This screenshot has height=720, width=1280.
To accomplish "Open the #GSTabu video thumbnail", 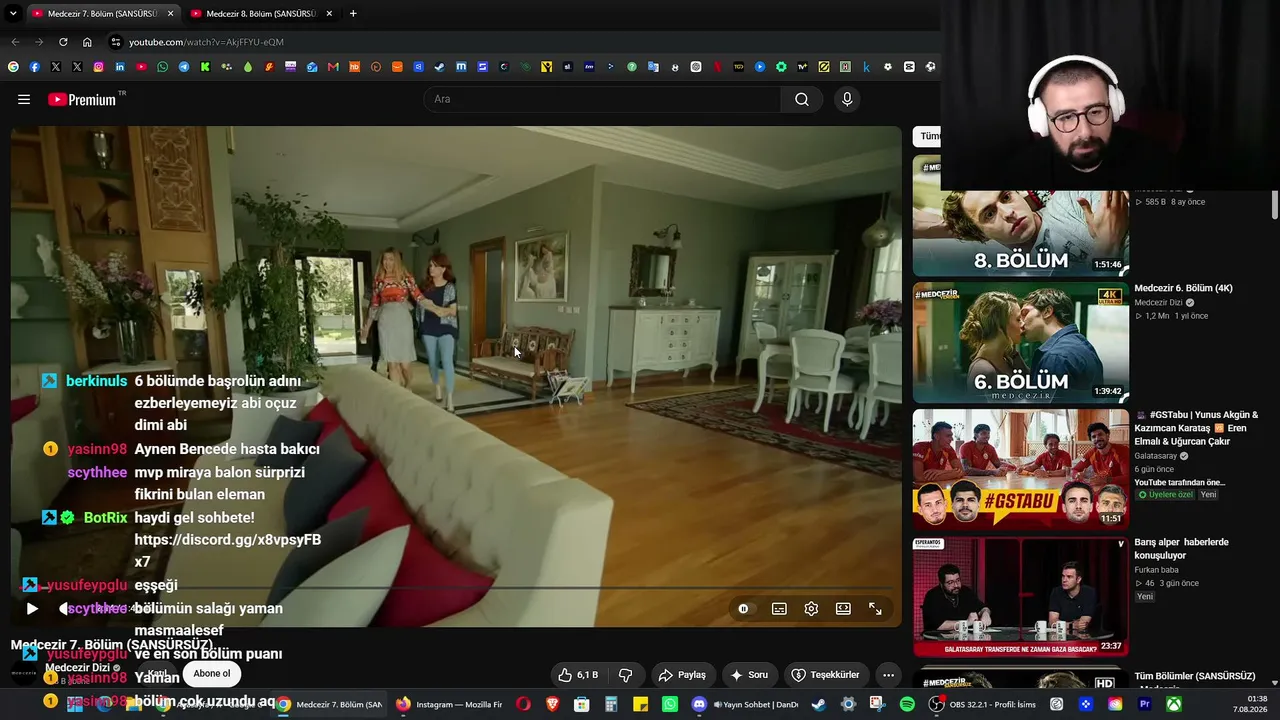I will [x=1020, y=470].
